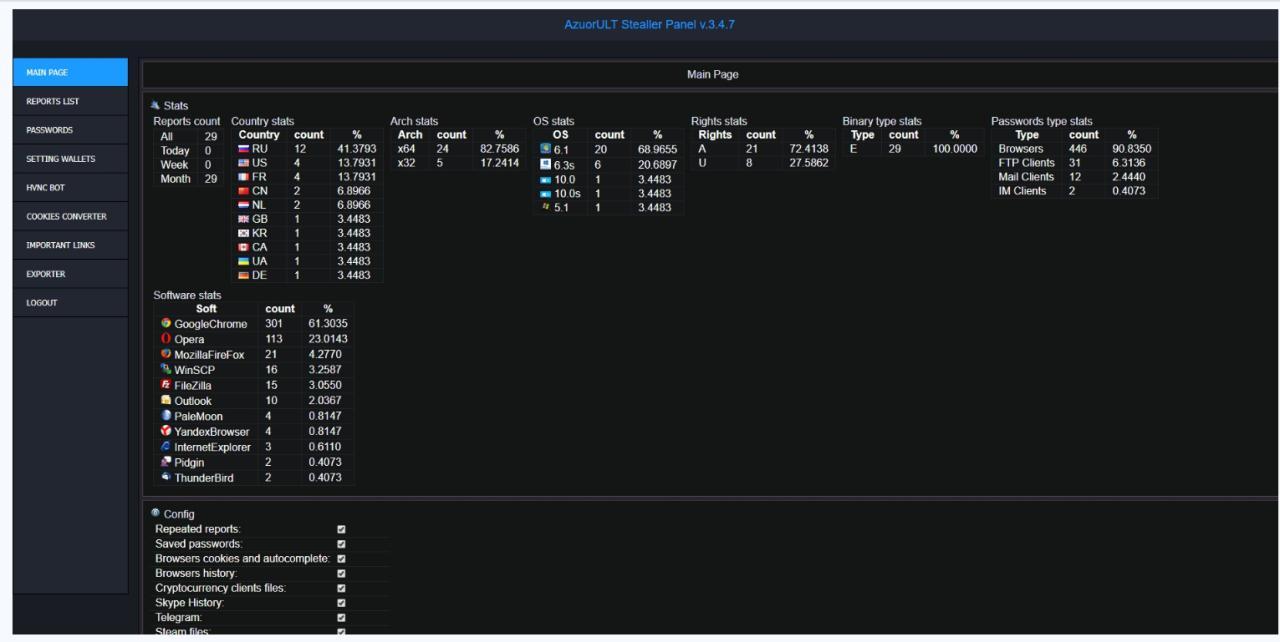1280x642 pixels.
Task: Click the Netherlands flag next to NL
Action: tap(244, 205)
